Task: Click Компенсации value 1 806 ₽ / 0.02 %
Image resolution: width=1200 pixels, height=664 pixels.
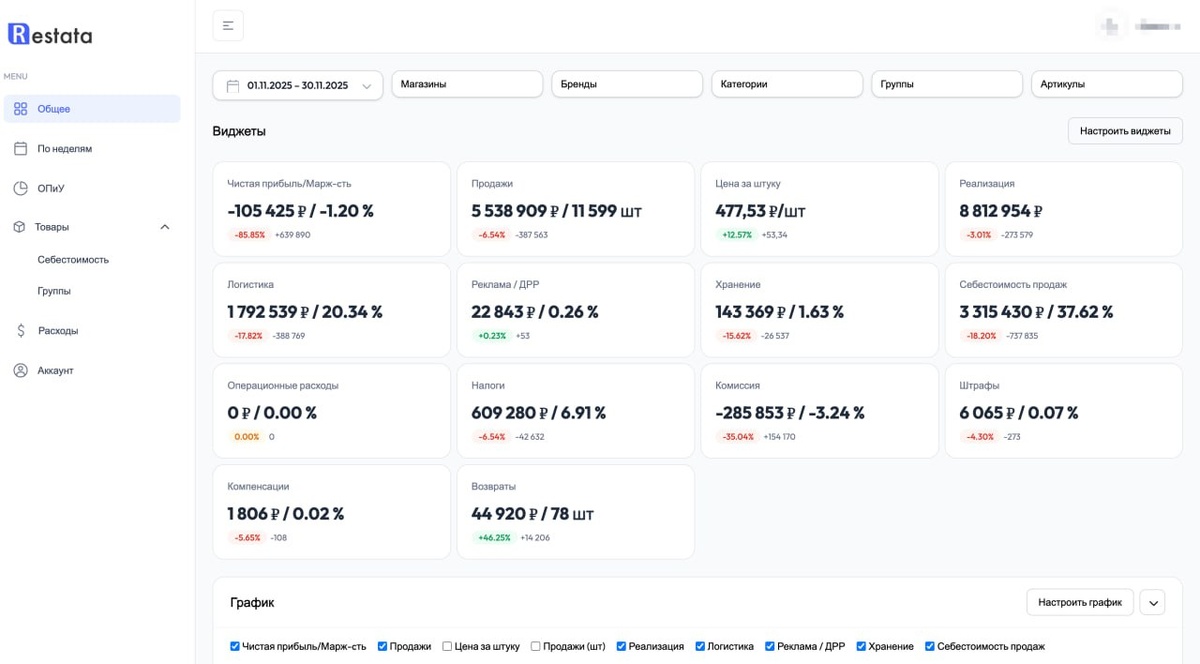Action: point(286,514)
